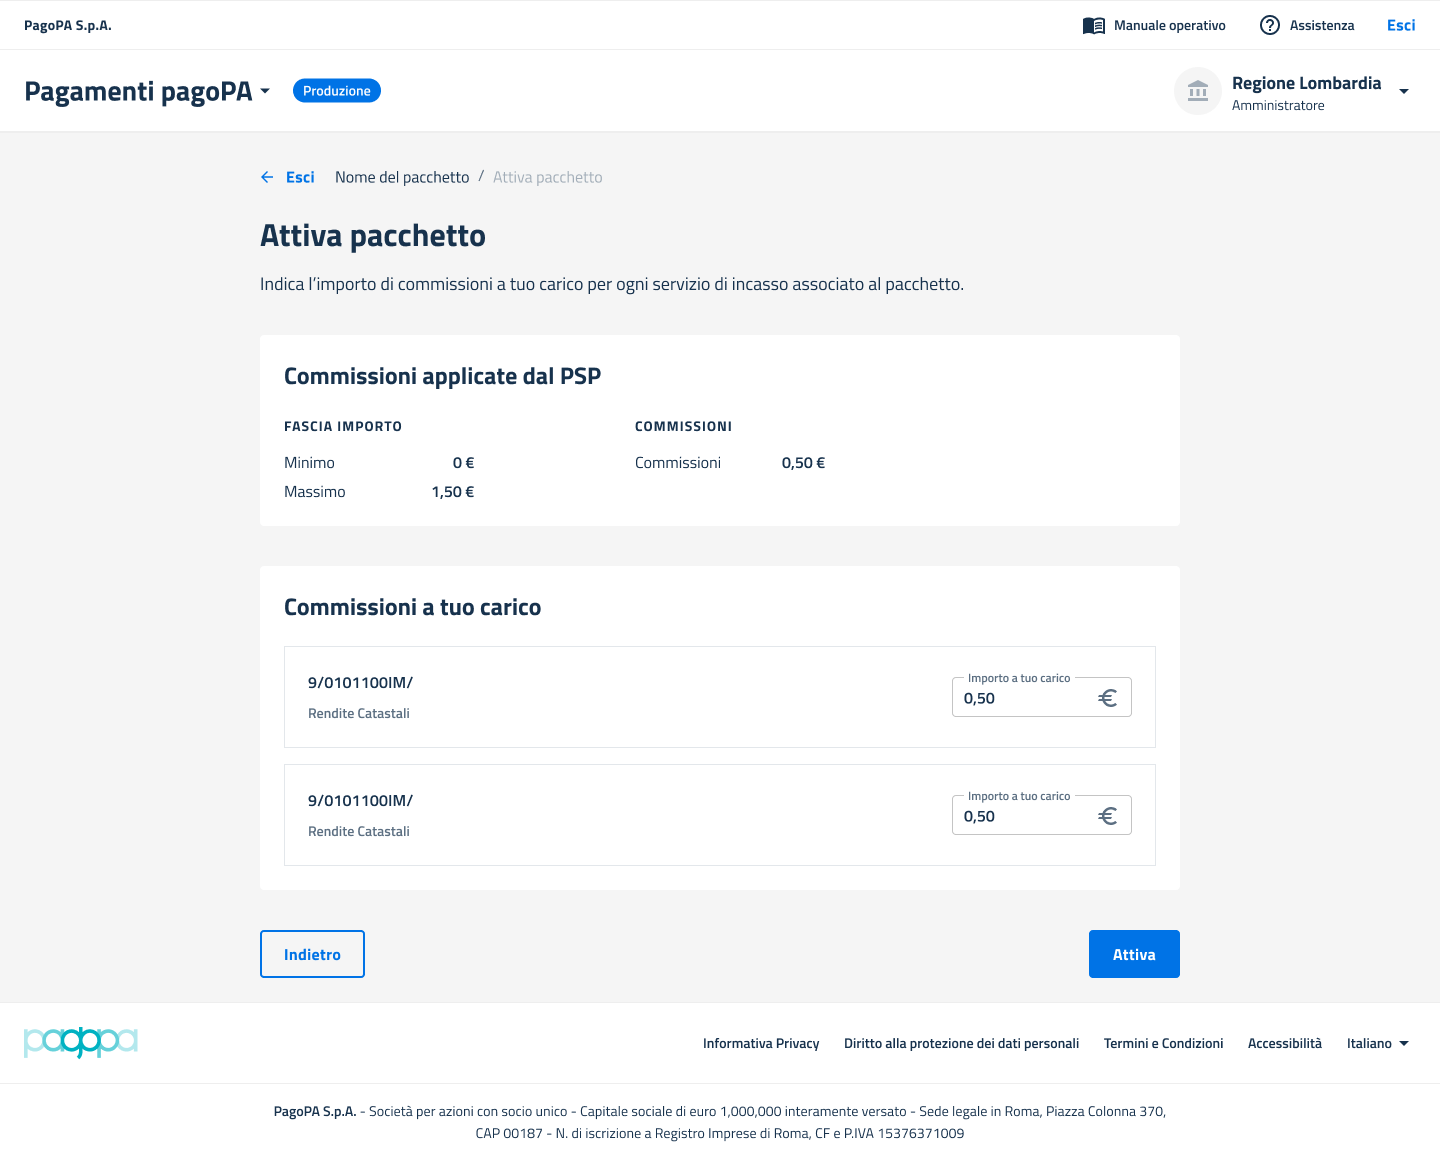Click the euro icon in first amount field
The height and width of the screenshot is (1160, 1440).
[x=1107, y=698]
